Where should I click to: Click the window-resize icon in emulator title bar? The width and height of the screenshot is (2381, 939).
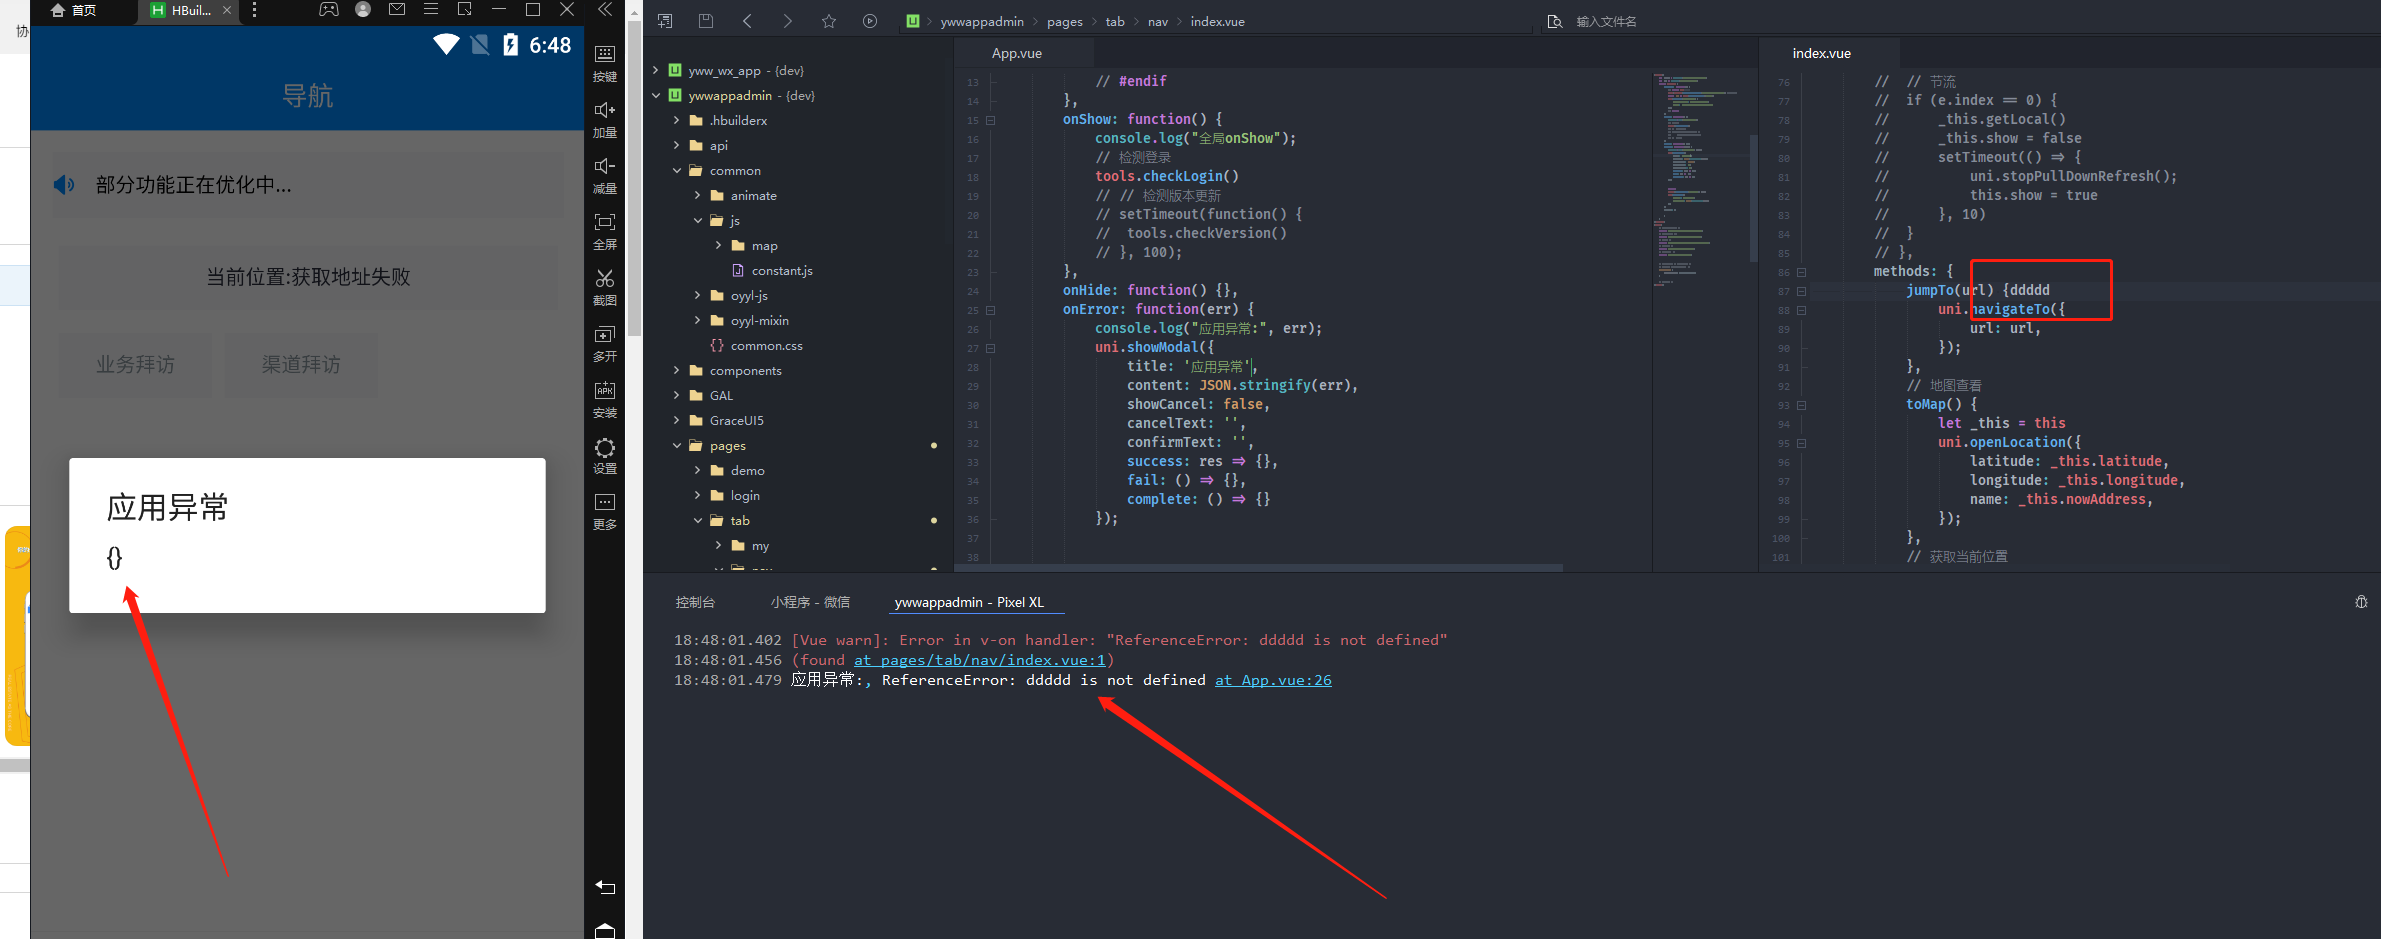click(x=465, y=9)
